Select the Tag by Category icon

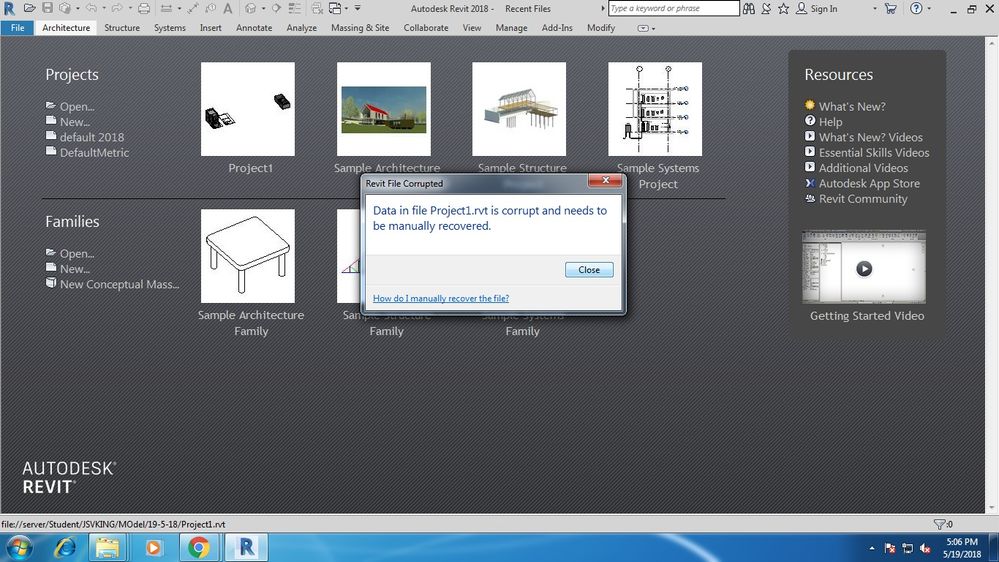click(x=210, y=8)
